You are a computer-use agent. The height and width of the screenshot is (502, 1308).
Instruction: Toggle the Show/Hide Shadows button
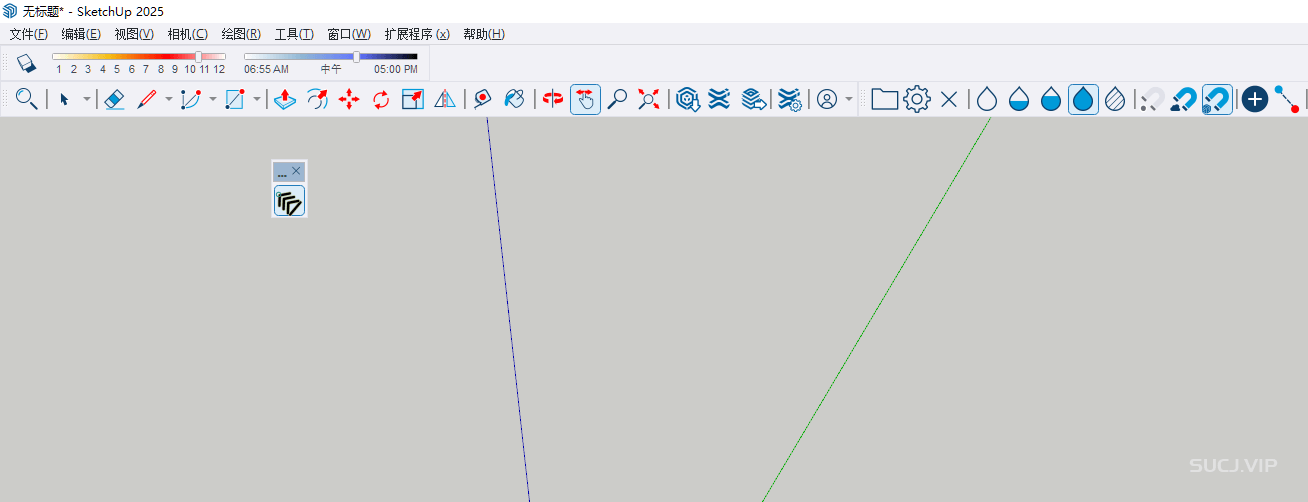coord(27,63)
